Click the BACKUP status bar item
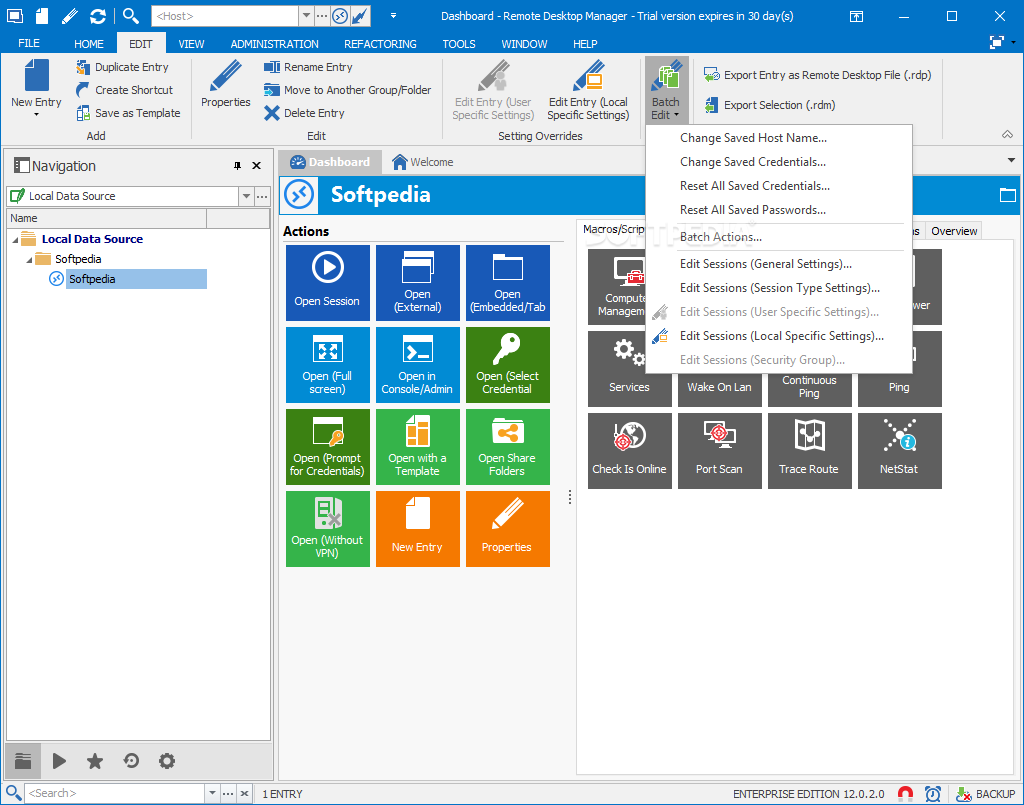Viewport: 1024px width, 805px height. [x=985, y=794]
